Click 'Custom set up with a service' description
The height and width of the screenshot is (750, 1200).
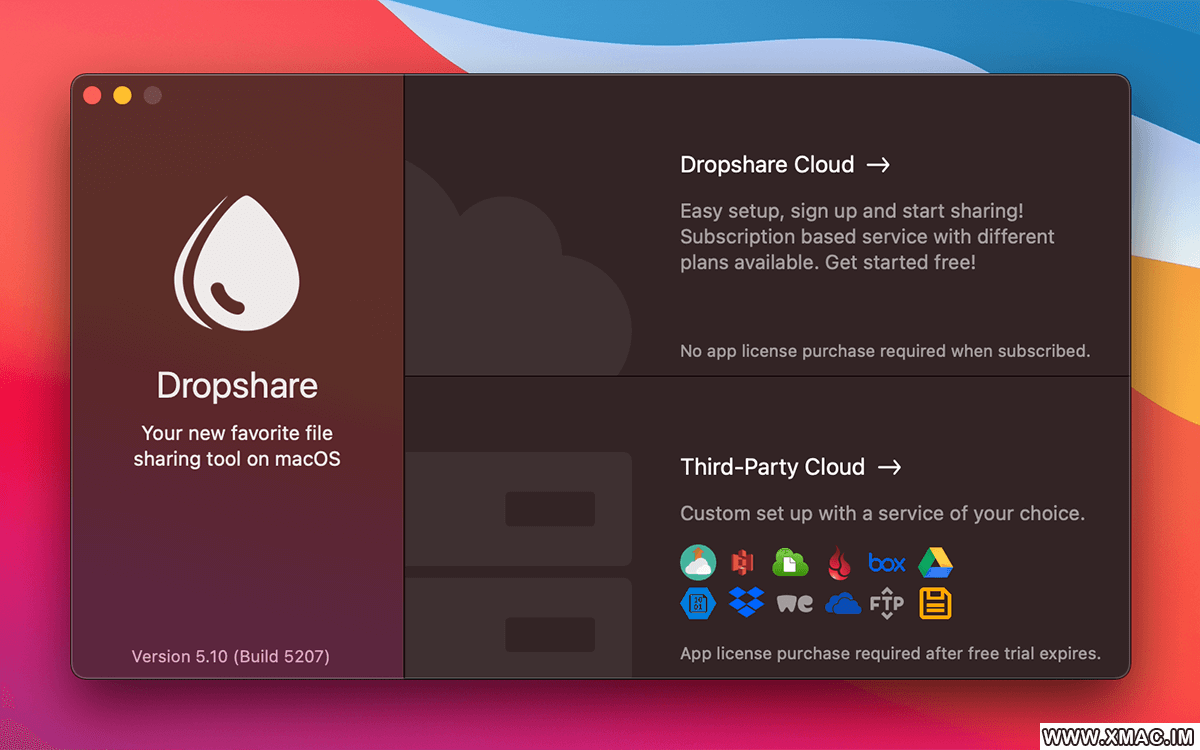pyautogui.click(x=882, y=513)
